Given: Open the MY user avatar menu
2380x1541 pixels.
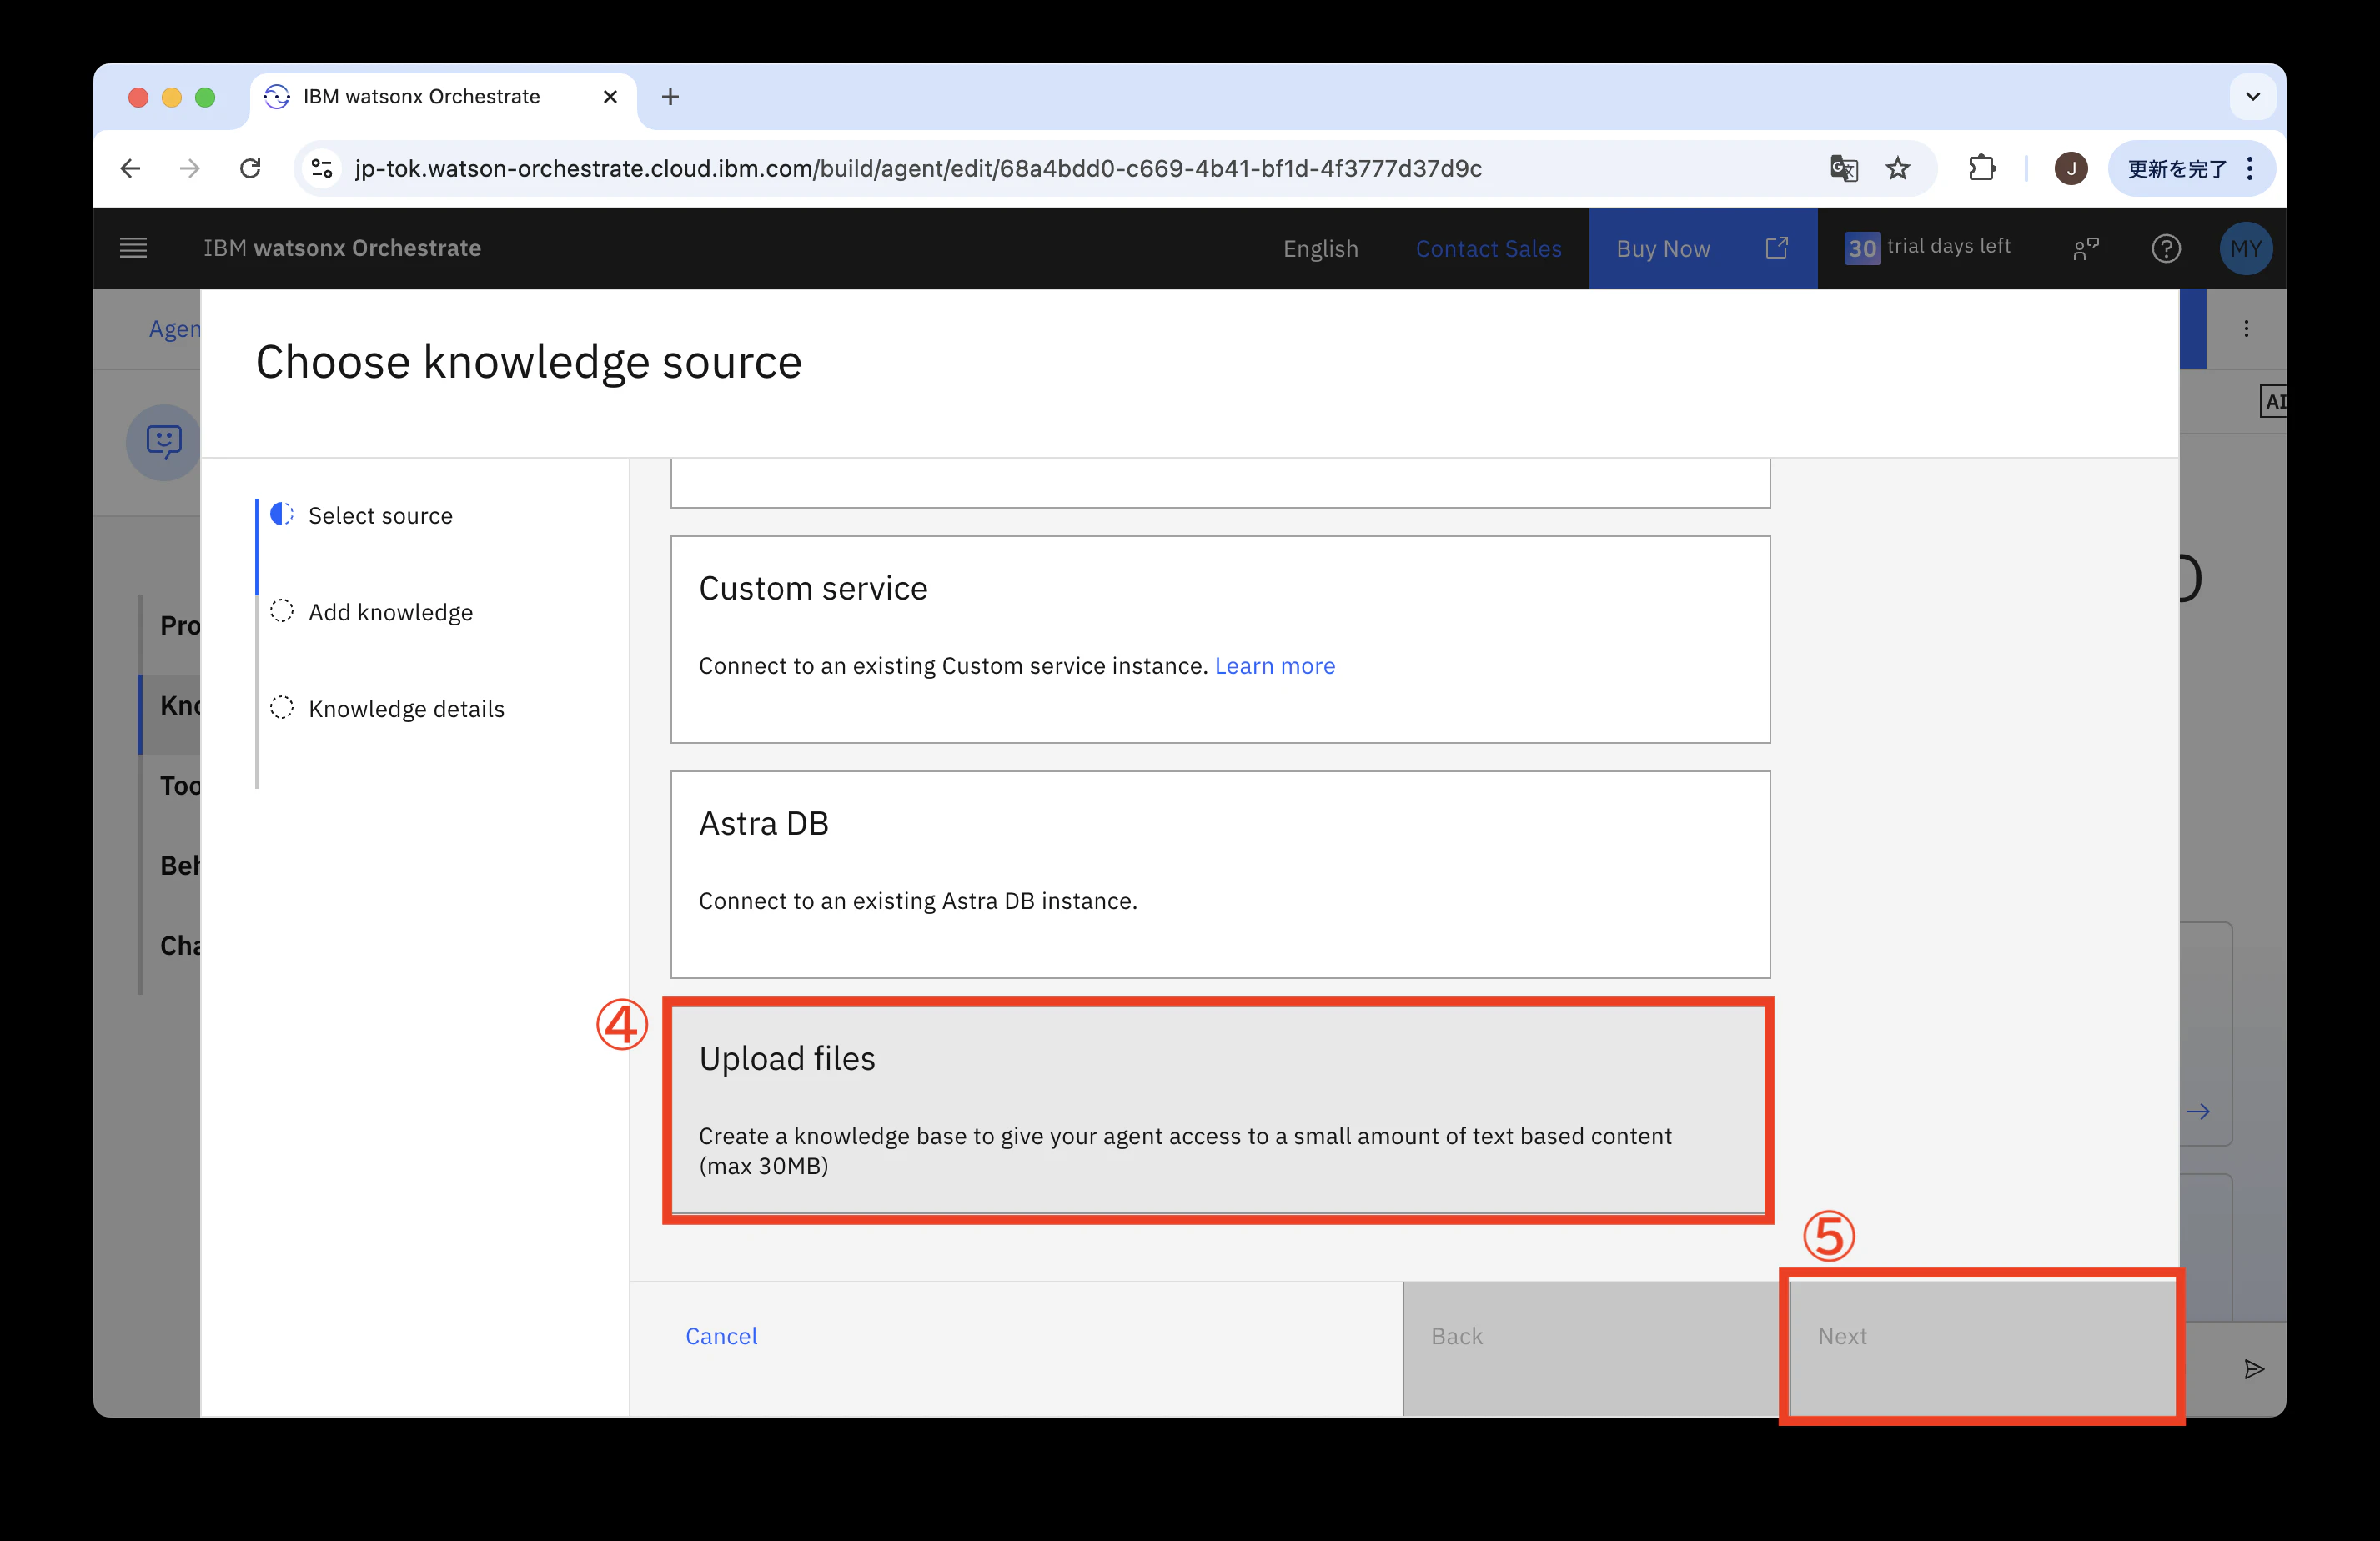Looking at the screenshot, I should point(2245,248).
